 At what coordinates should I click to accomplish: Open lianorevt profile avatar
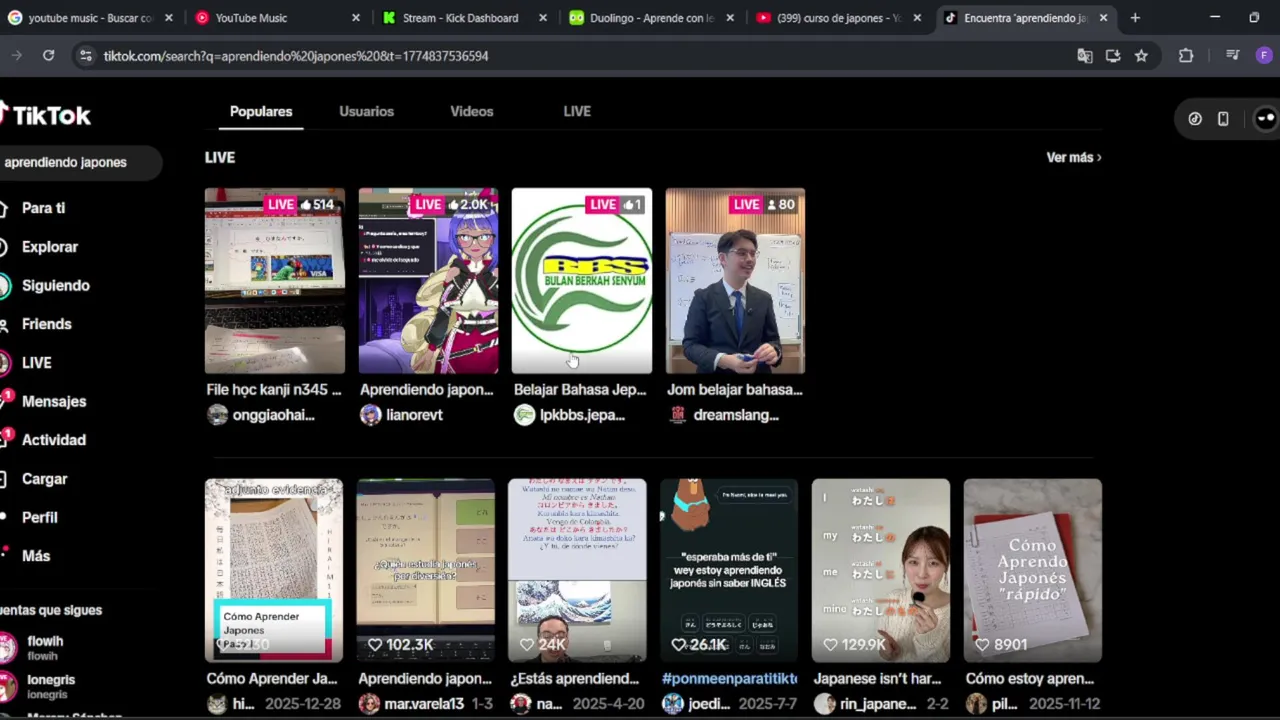click(371, 415)
